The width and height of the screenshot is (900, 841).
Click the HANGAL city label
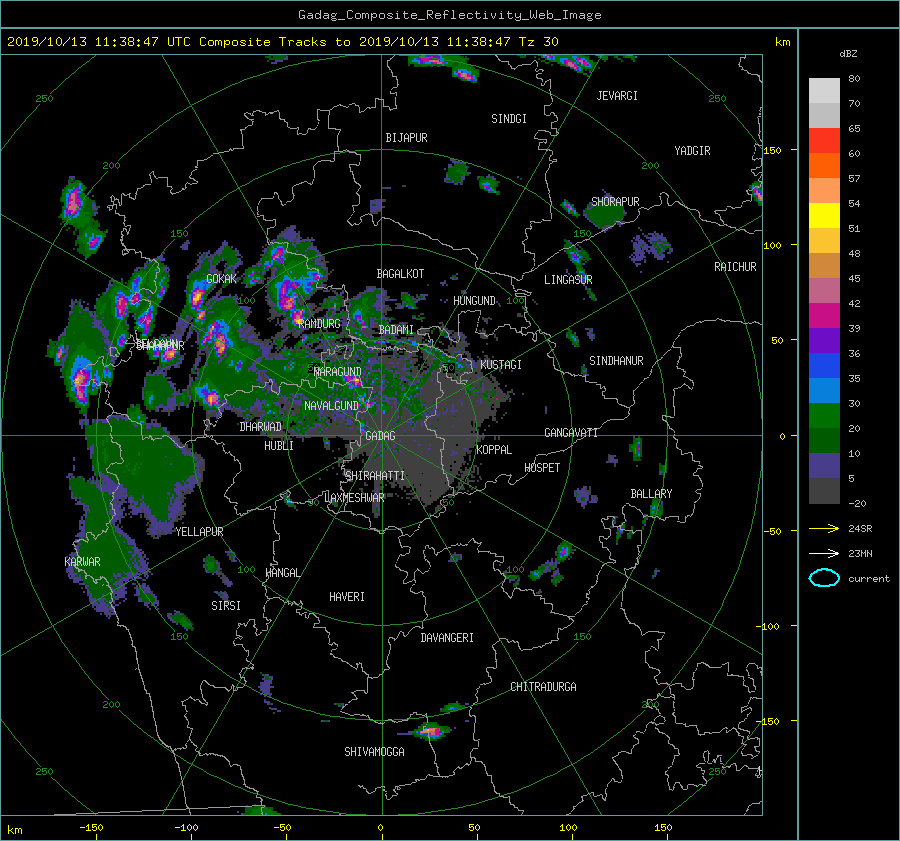[x=283, y=573]
